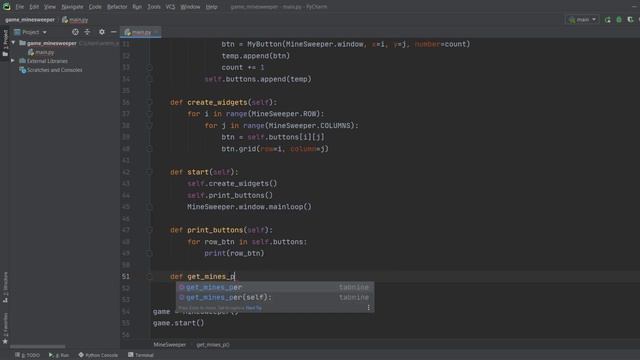Click the PyCharm logo icon in the title bar
The image size is (640, 360).
coord(6,7)
